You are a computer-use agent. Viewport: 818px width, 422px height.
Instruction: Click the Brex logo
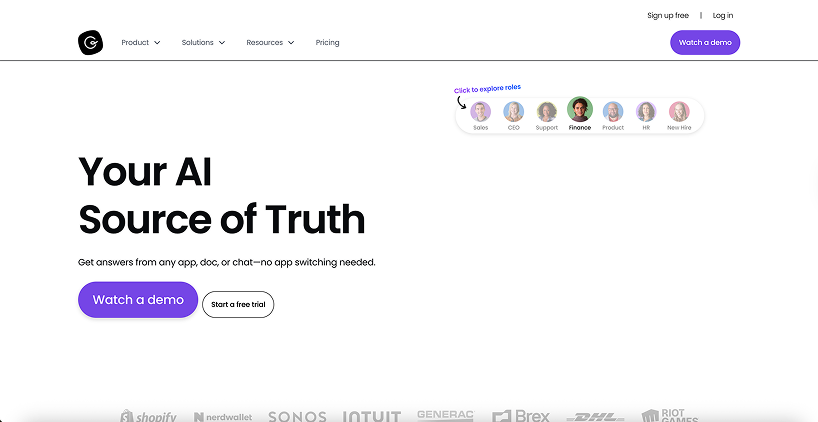(x=521, y=416)
